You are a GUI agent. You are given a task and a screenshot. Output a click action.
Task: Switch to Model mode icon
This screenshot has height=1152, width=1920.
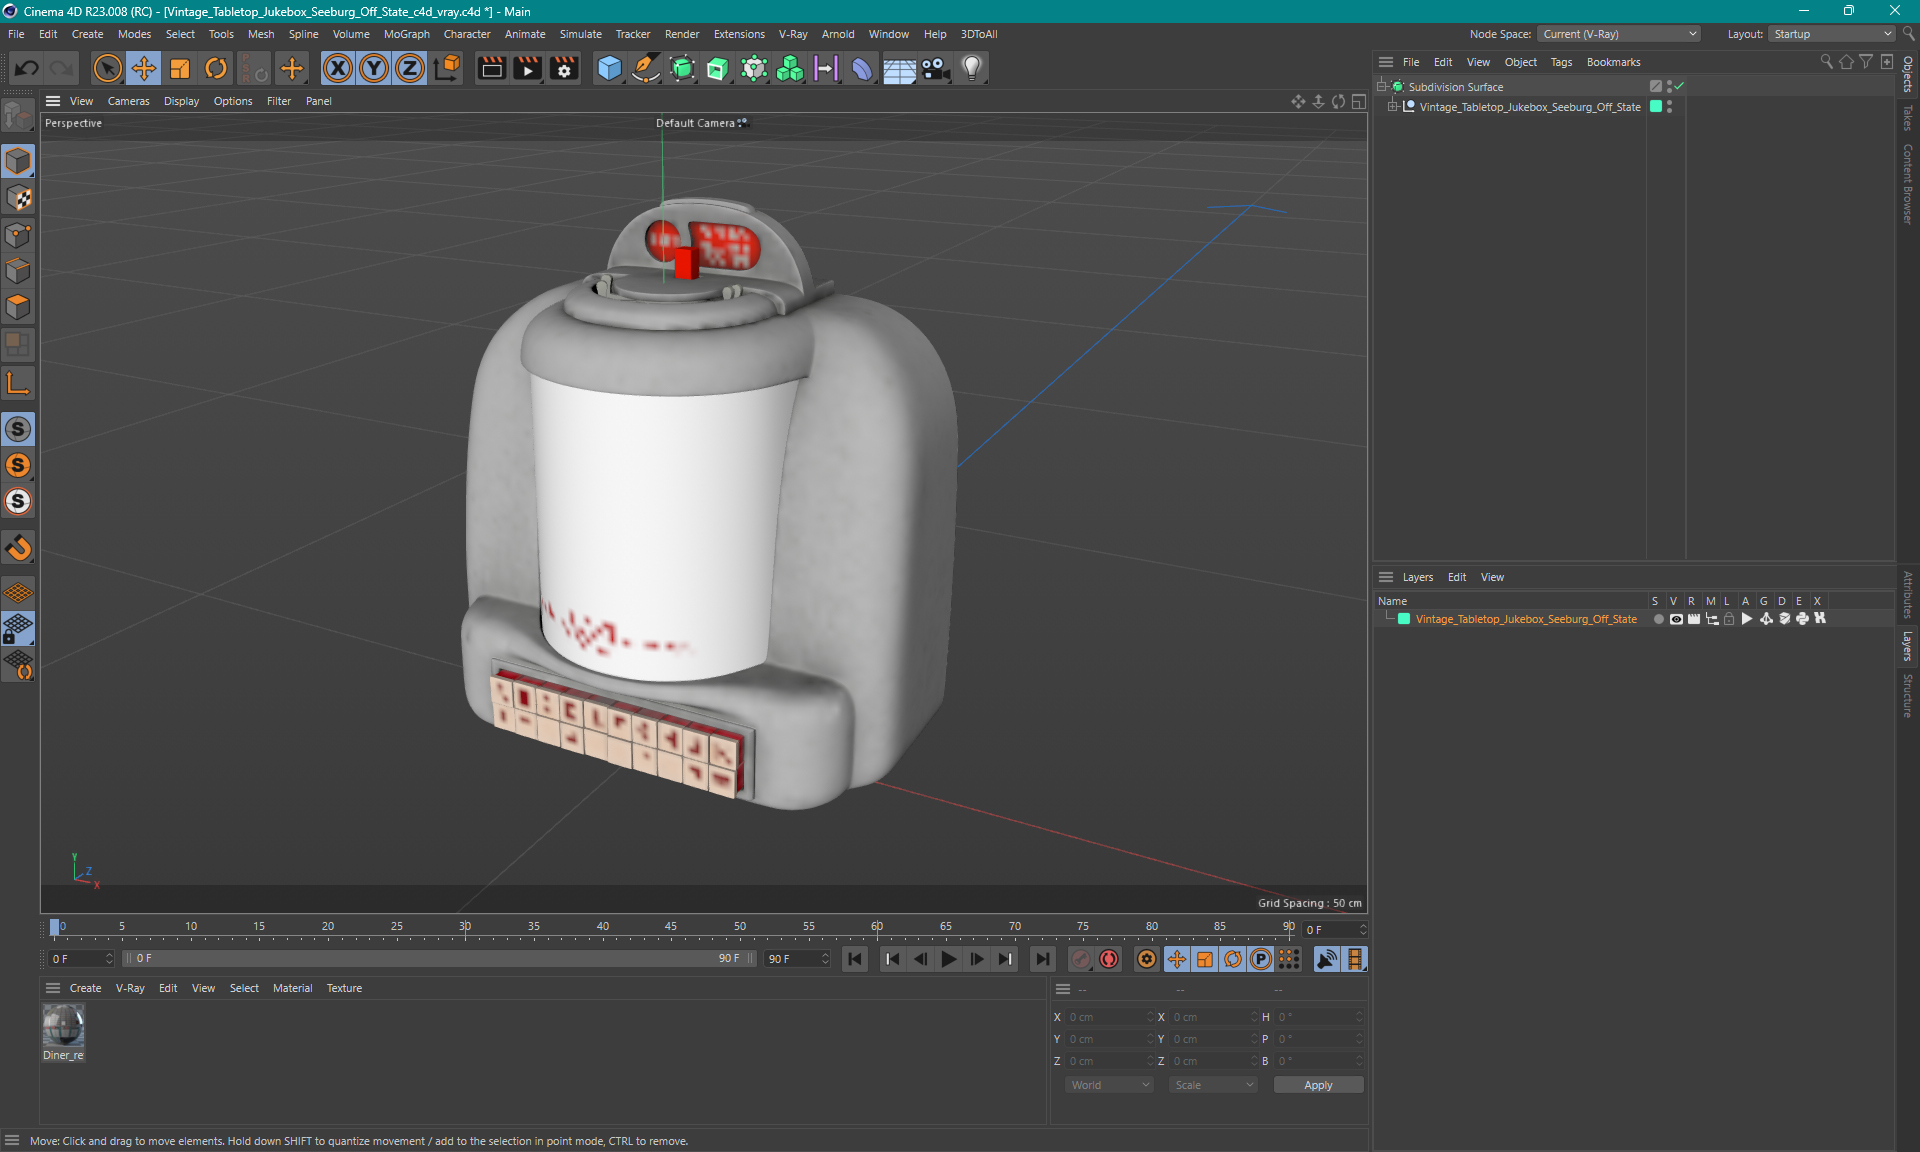(18, 161)
